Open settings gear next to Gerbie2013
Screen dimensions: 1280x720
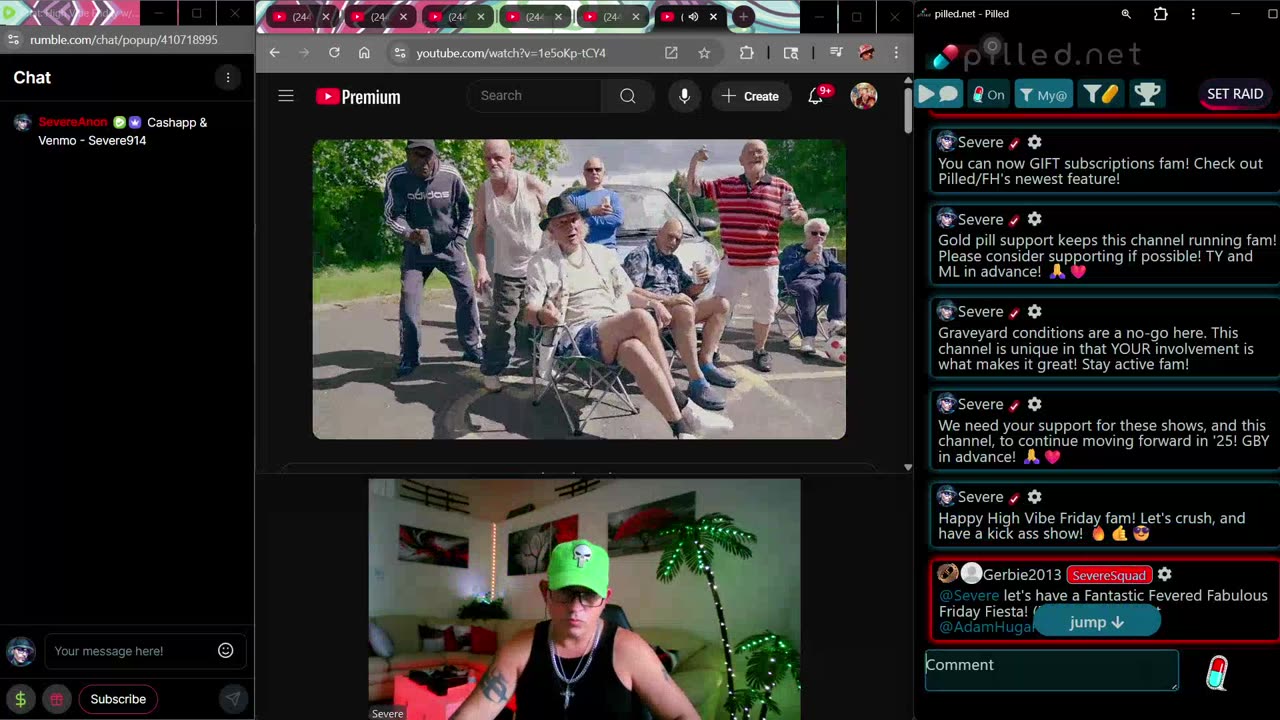[1164, 574]
